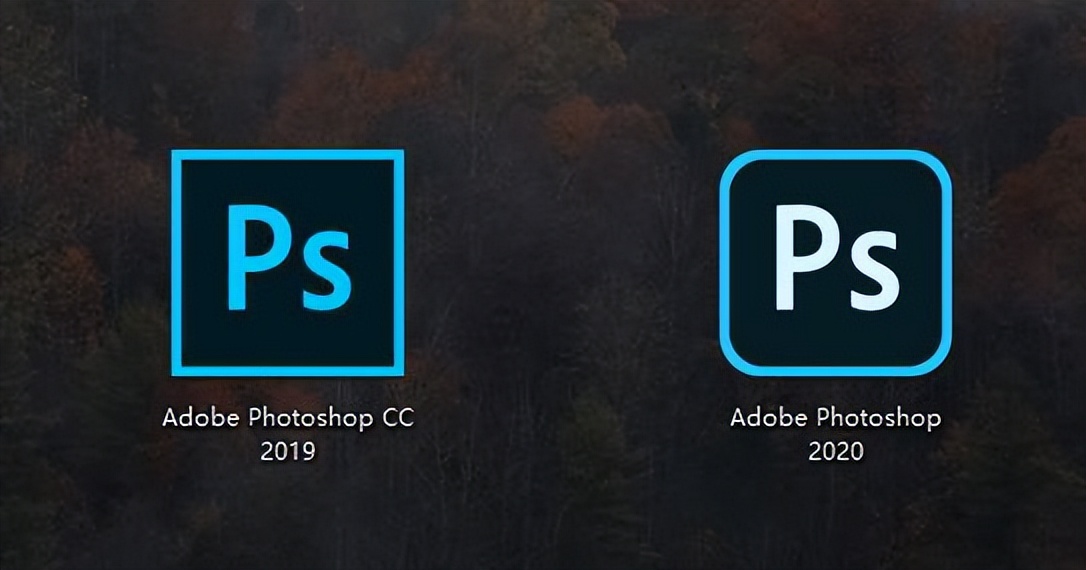This screenshot has height=570, width=1086.
Task: Click the "2020" text under the icon
Action: point(836,452)
